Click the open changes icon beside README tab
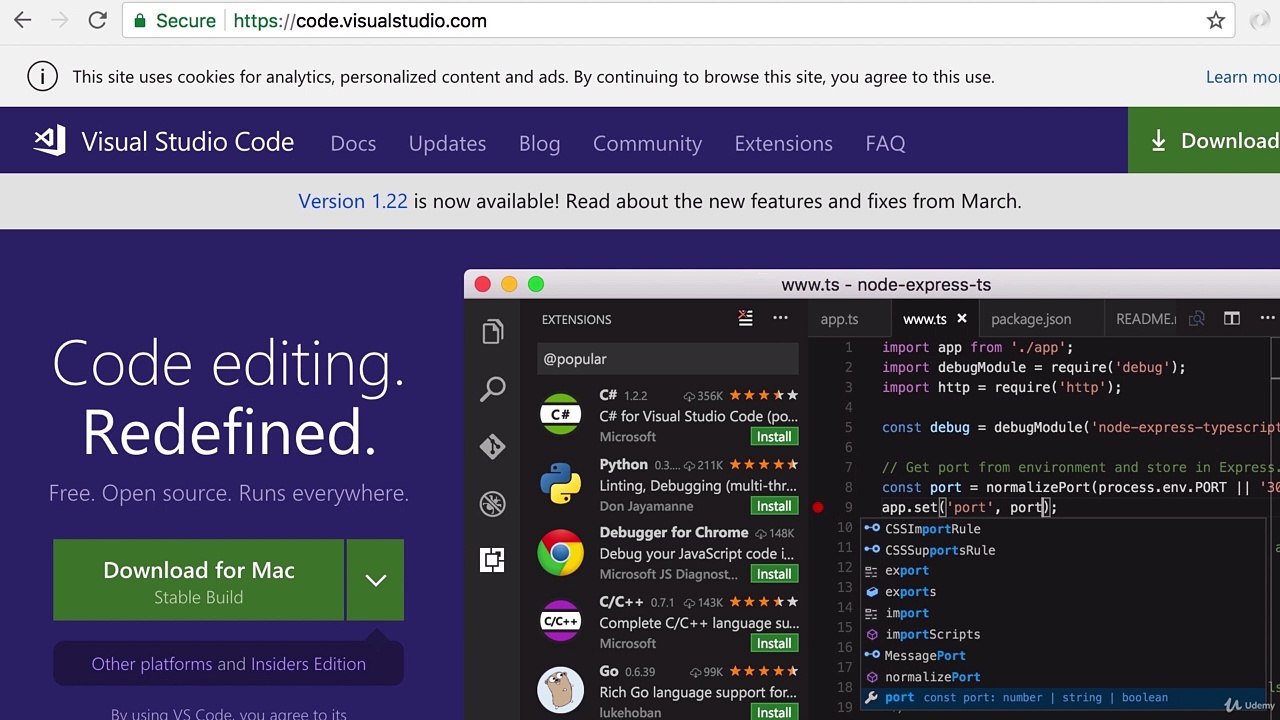Viewport: 1280px width, 720px height. click(1197, 319)
